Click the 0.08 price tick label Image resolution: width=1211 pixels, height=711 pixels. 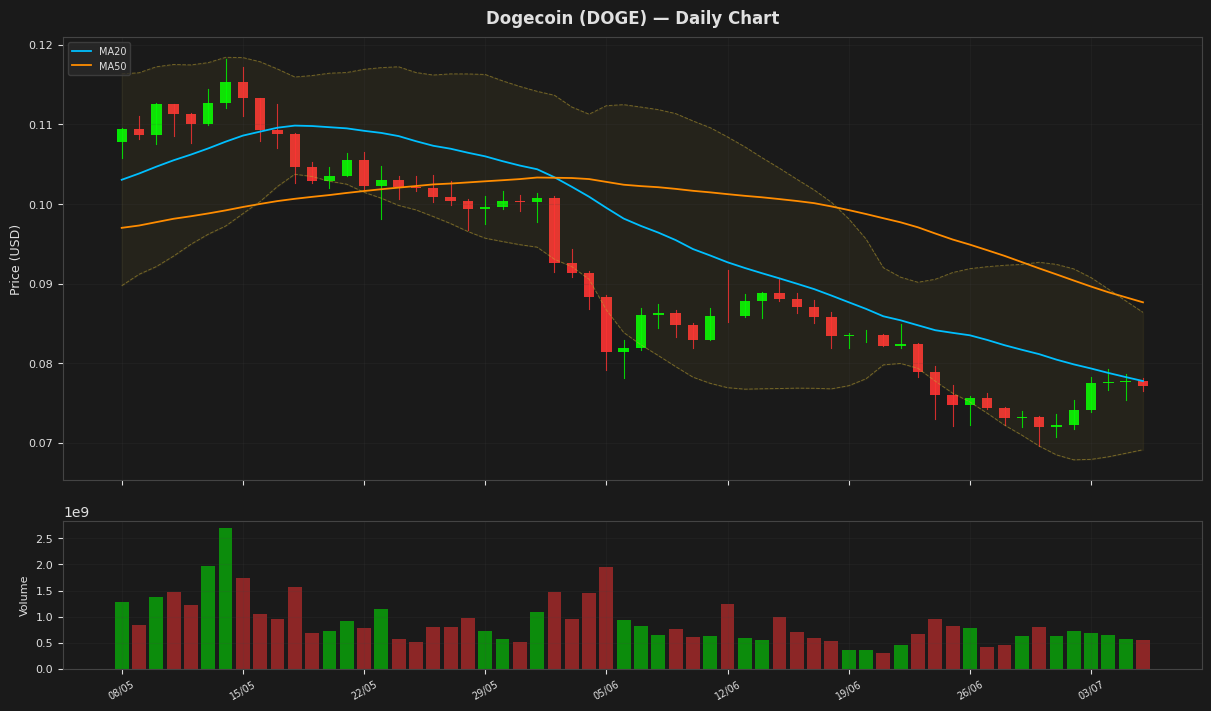41,364
